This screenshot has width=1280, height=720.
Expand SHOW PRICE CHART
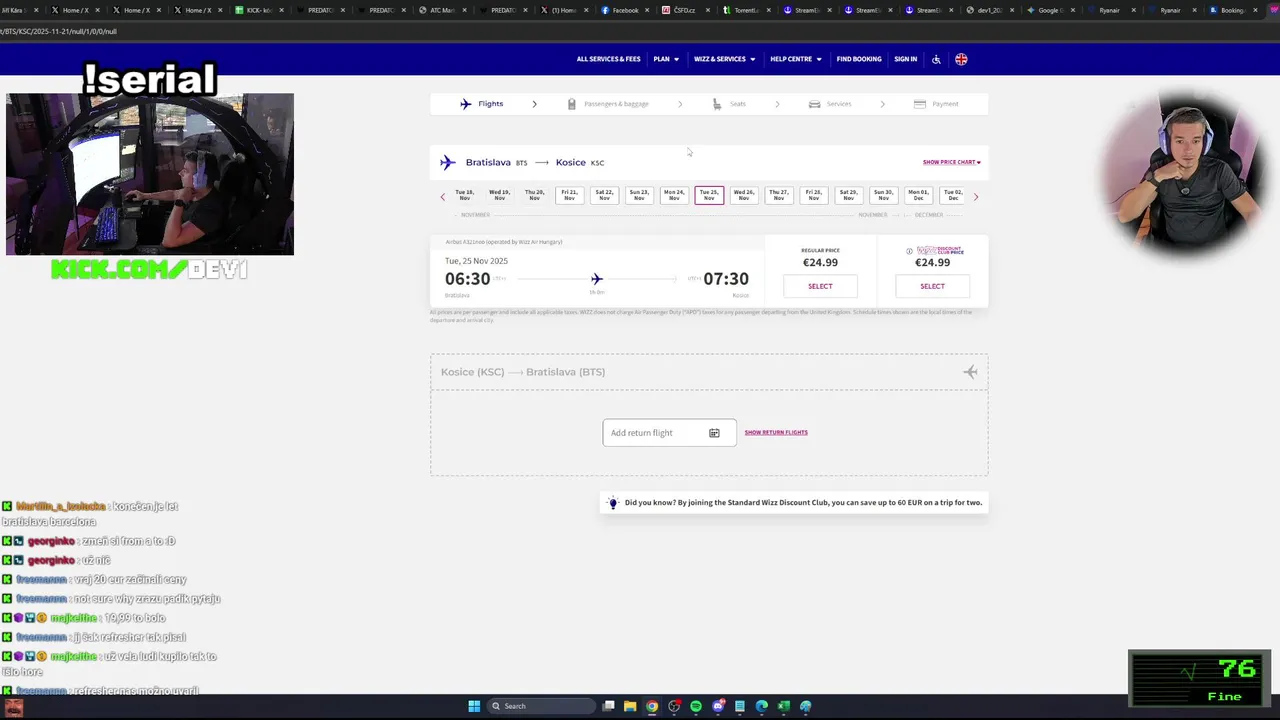pos(951,162)
